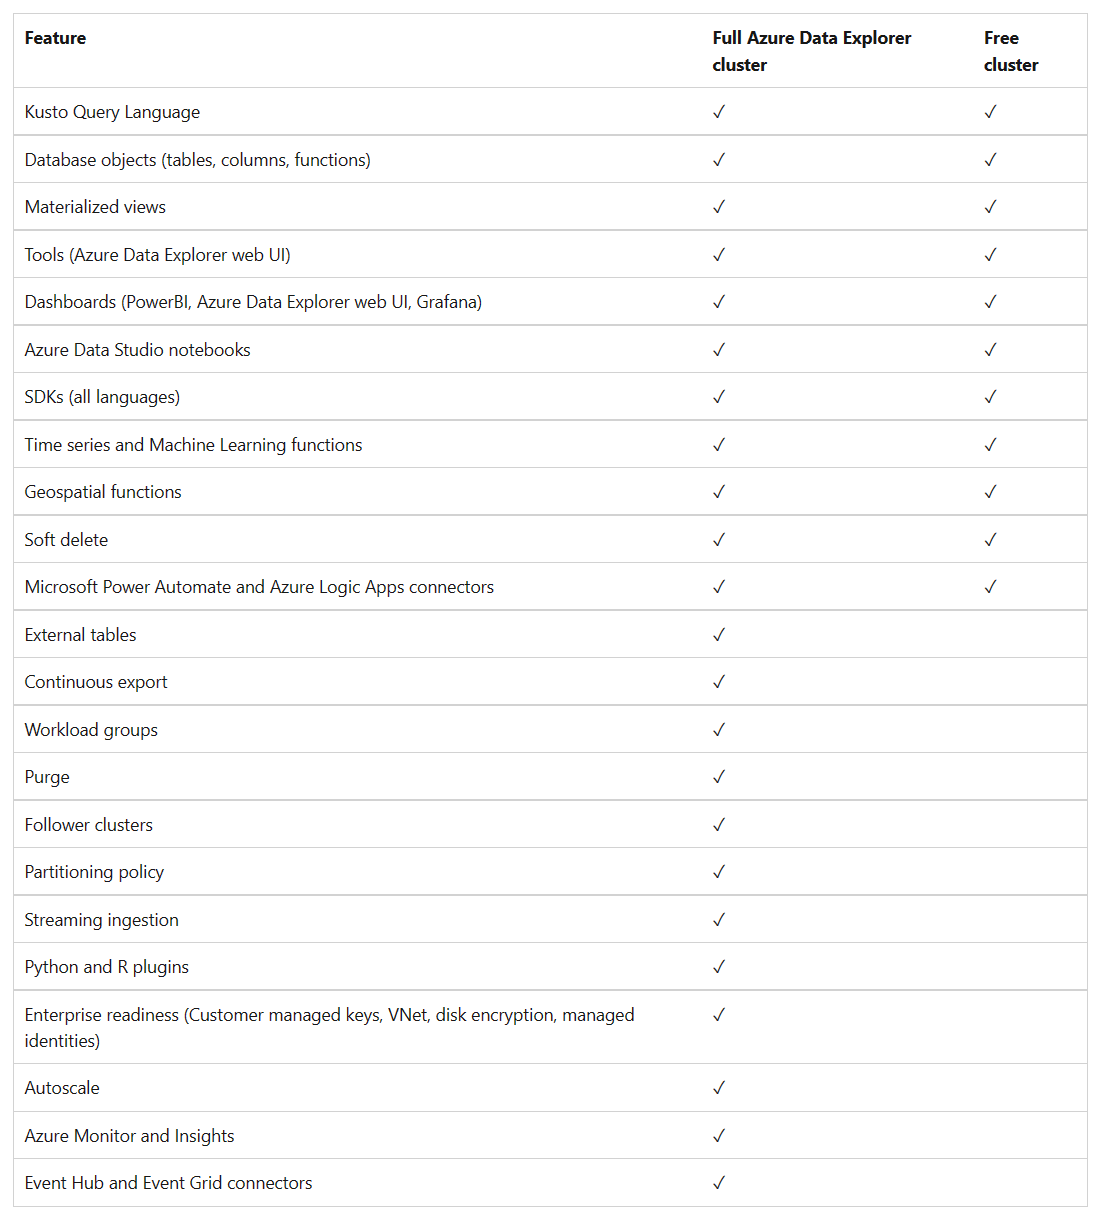This screenshot has width=1105, height=1221.
Task: Select the Workload groups feature text
Action: (91, 730)
